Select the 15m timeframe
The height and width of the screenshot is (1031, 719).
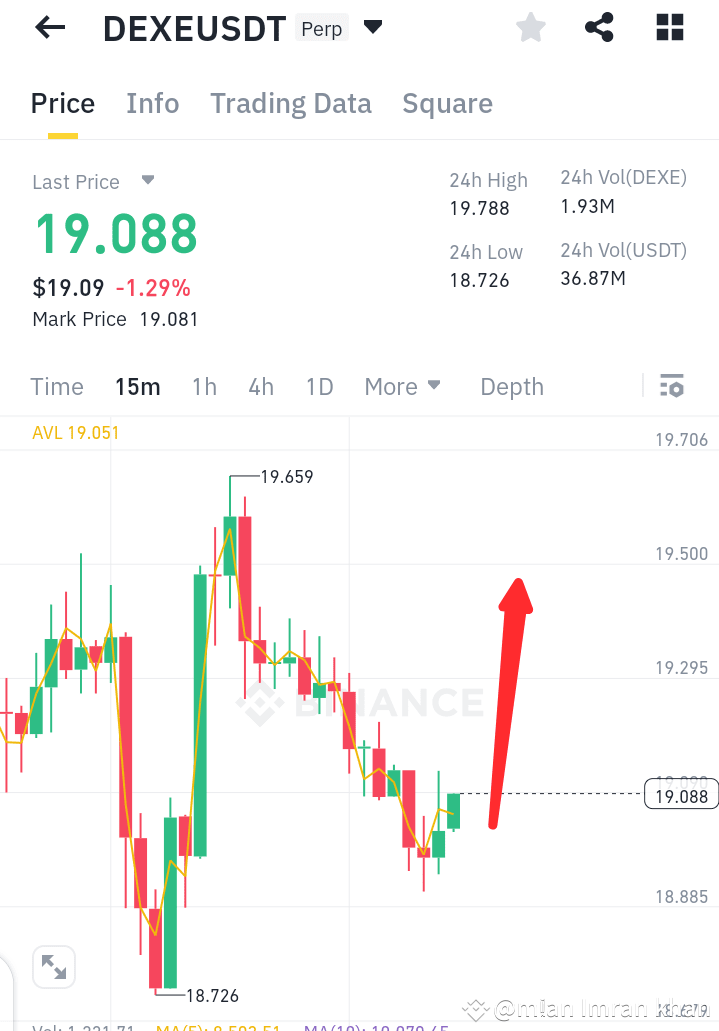click(138, 386)
